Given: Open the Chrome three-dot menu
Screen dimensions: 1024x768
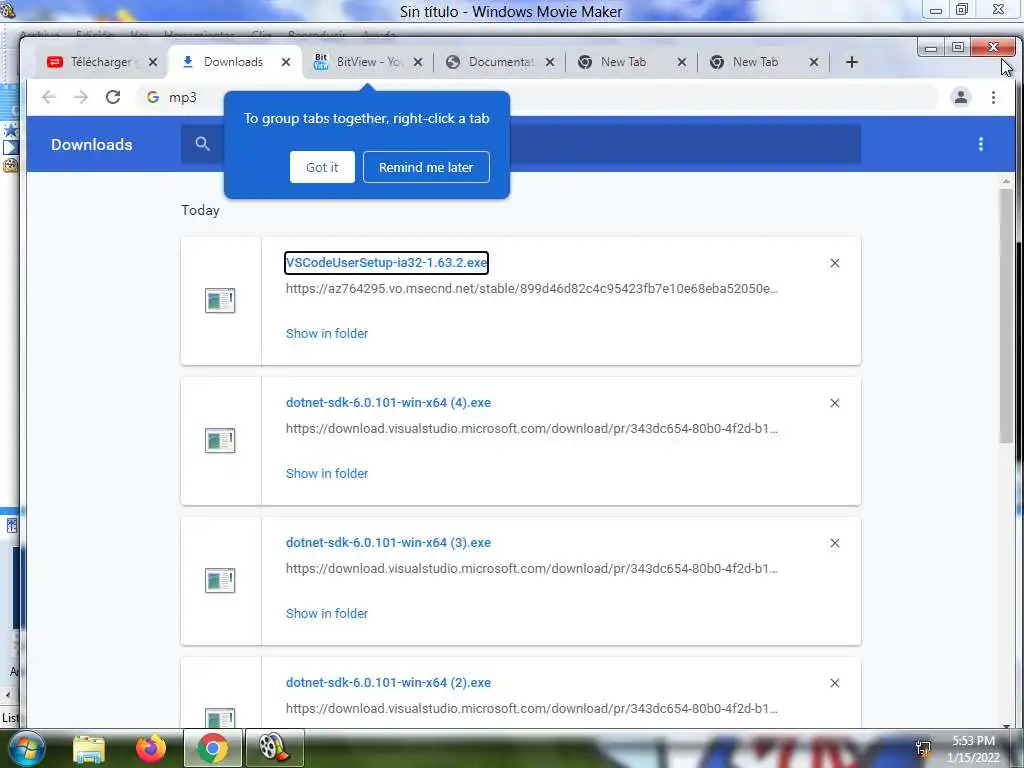Looking at the screenshot, I should pos(993,97).
